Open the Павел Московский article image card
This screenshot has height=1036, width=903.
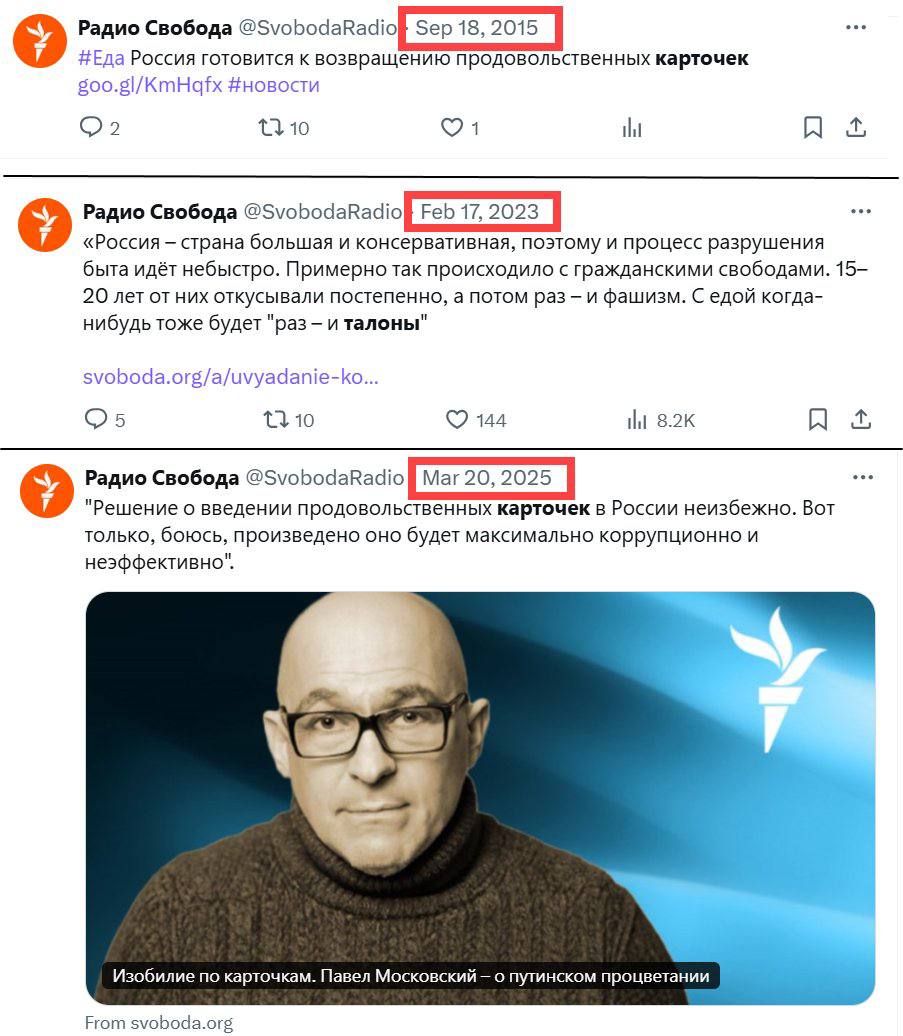click(480, 798)
